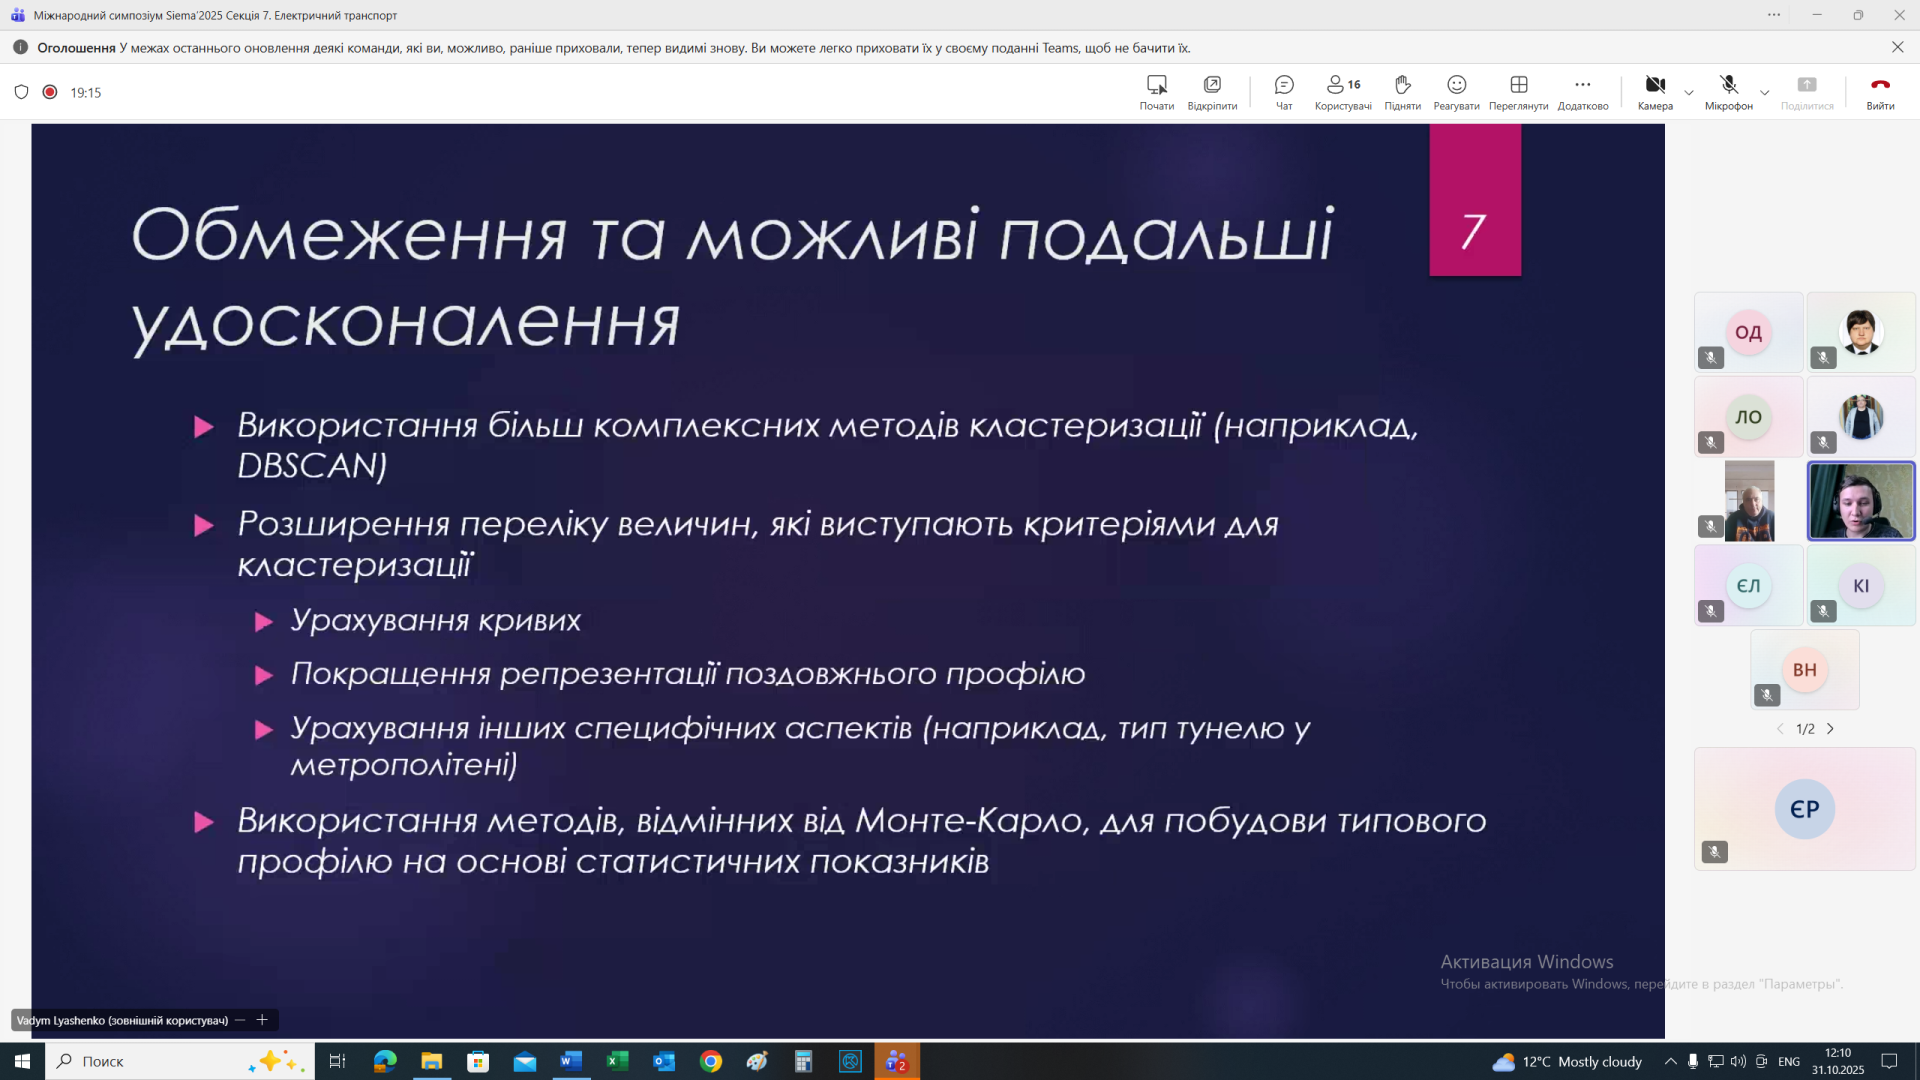
Task: Click the red recording indicator
Action: [50, 92]
